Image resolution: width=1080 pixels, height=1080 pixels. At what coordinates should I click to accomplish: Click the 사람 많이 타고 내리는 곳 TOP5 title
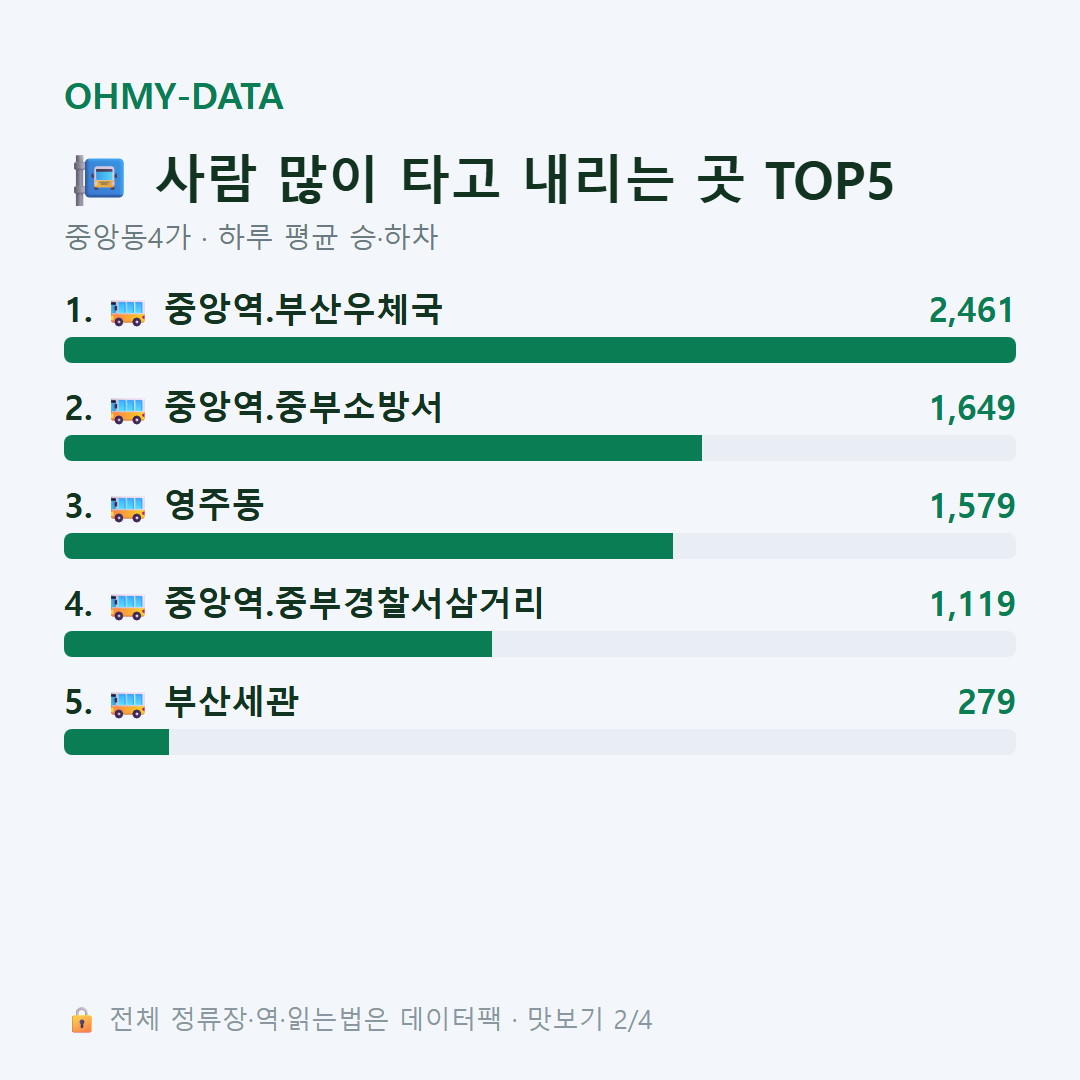525,179
